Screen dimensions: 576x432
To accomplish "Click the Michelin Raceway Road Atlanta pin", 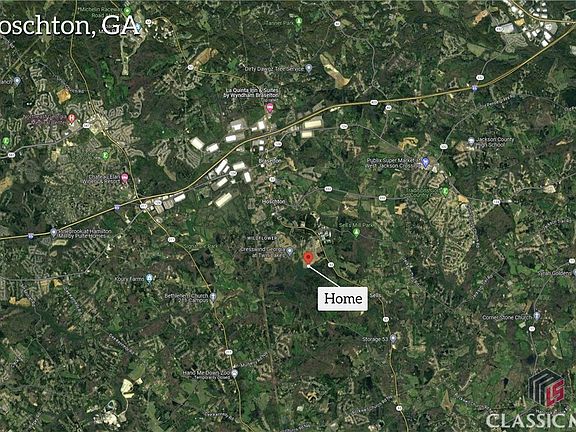I will tap(127, 11).
